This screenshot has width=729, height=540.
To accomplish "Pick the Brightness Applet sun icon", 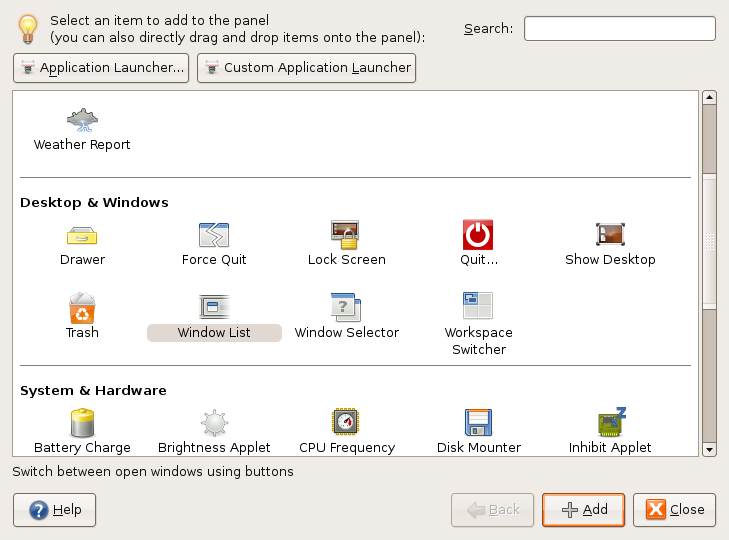I will [x=214, y=423].
